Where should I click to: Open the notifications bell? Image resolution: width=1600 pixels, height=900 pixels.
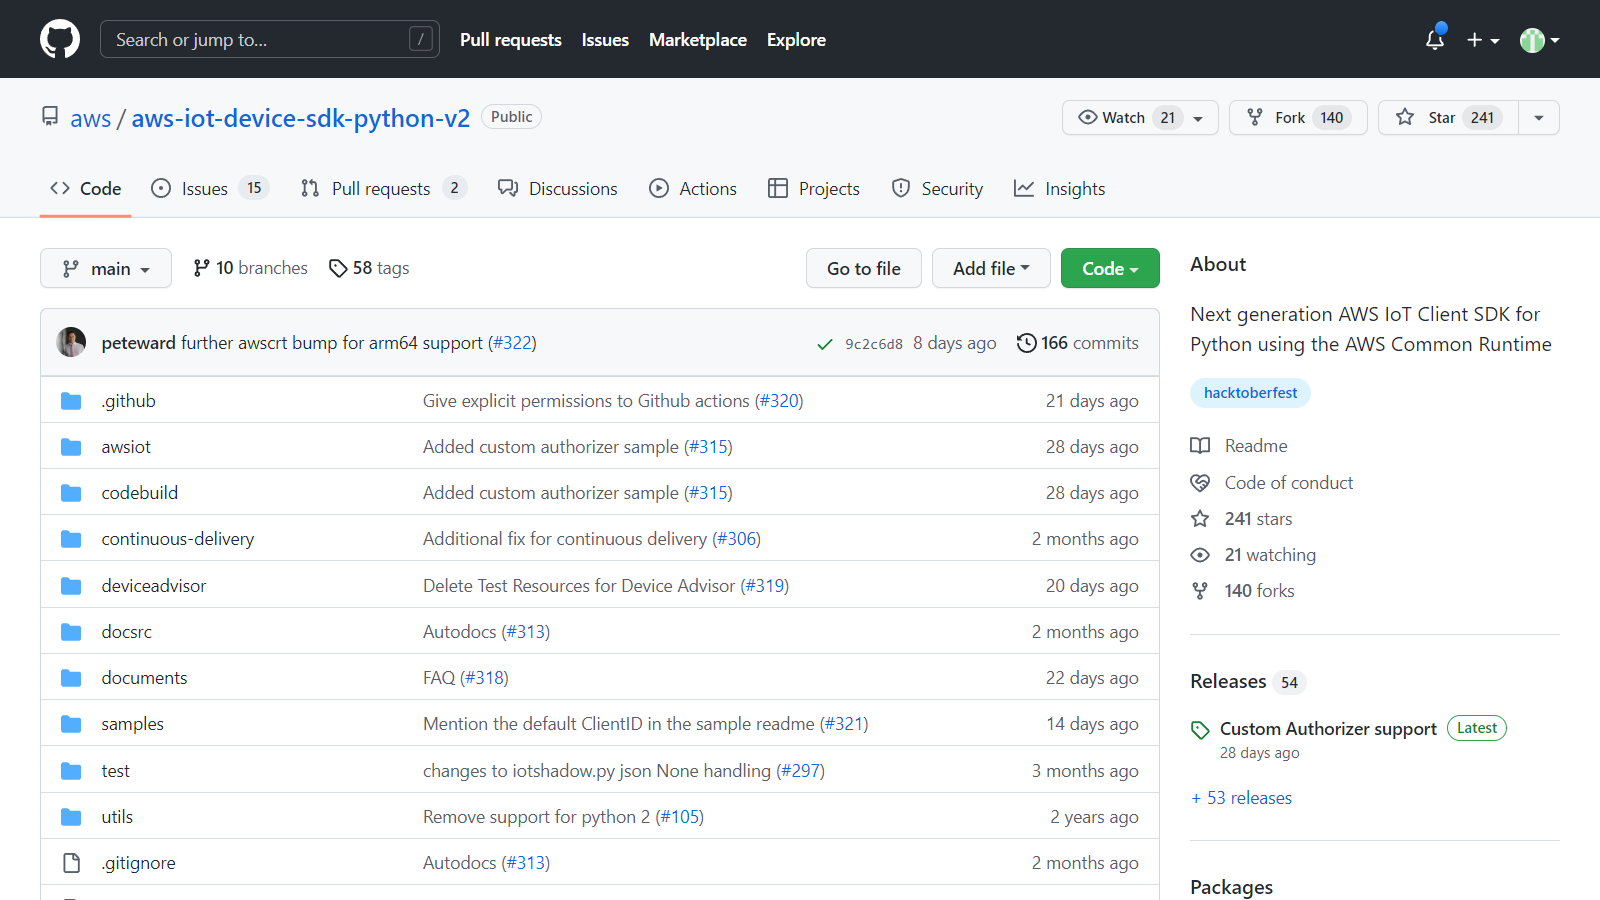tap(1434, 40)
